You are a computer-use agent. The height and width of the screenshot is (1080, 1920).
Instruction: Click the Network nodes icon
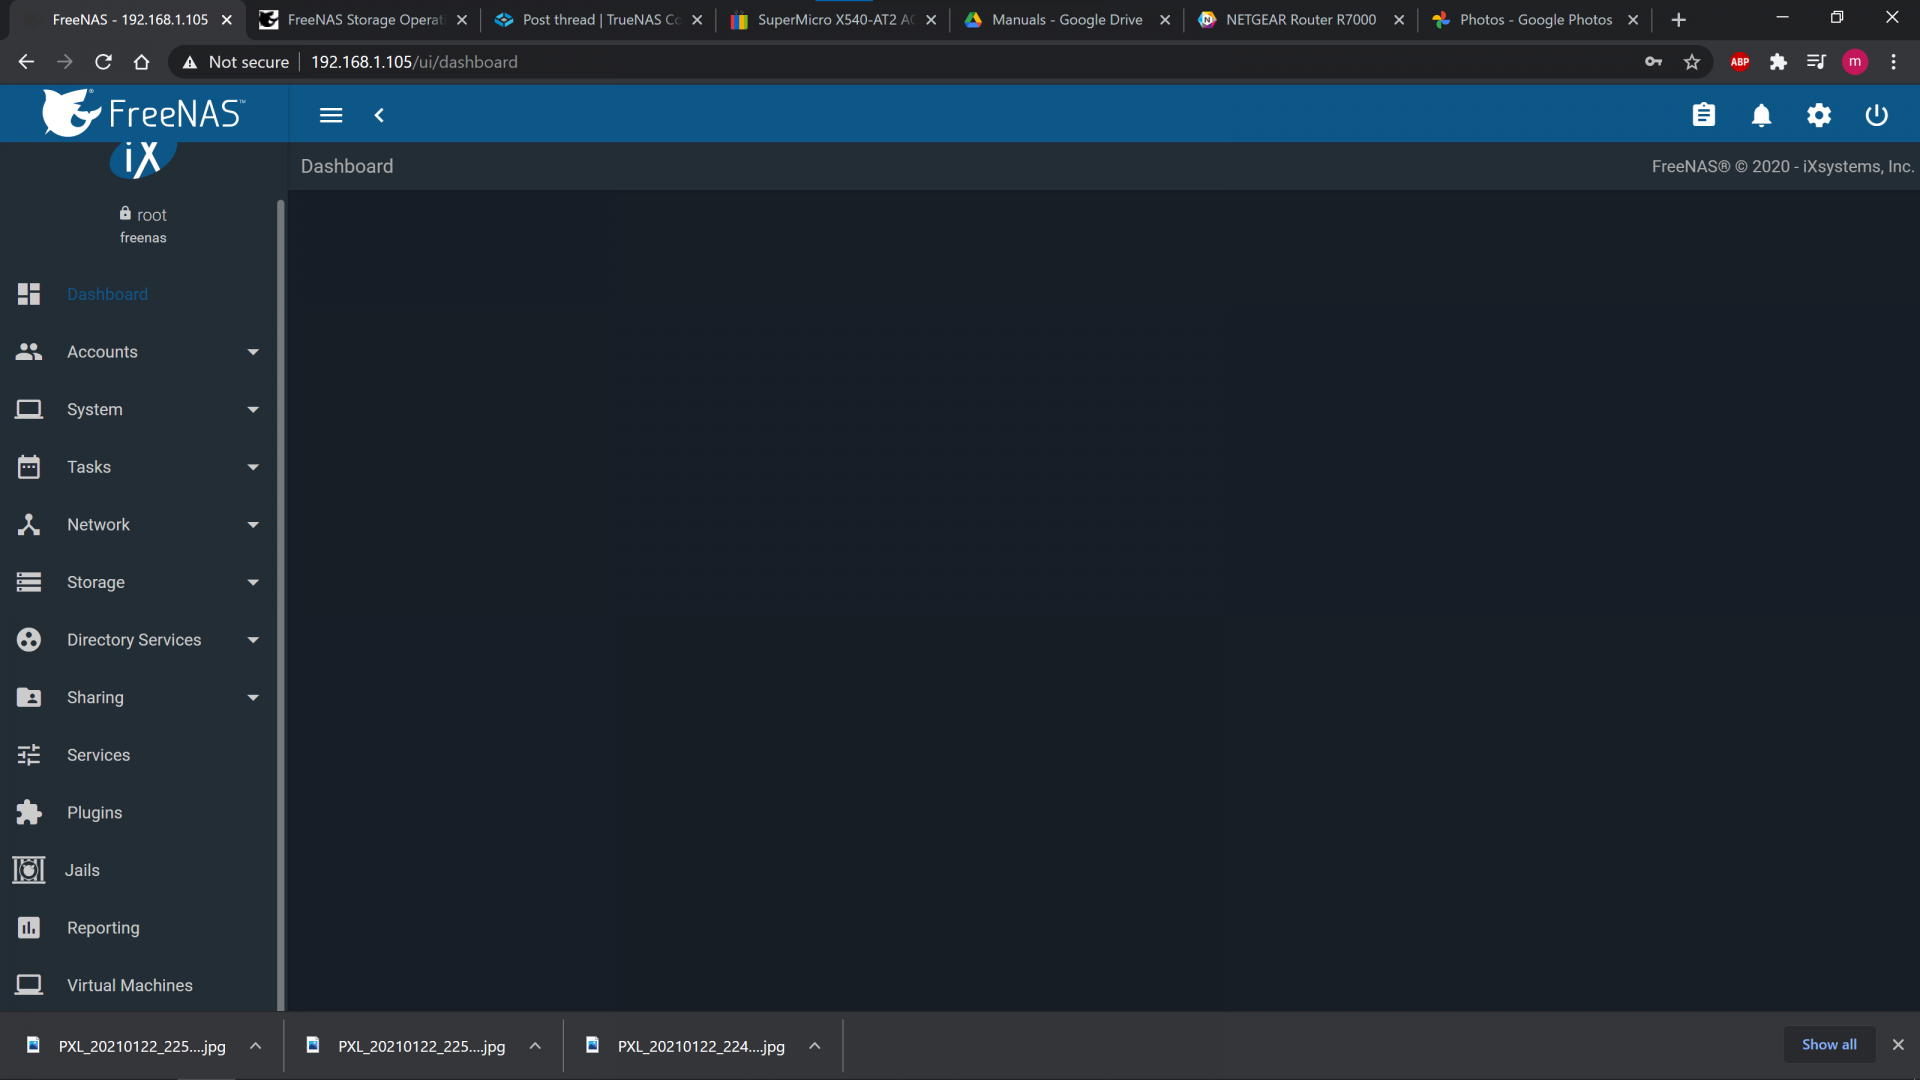pos(29,525)
